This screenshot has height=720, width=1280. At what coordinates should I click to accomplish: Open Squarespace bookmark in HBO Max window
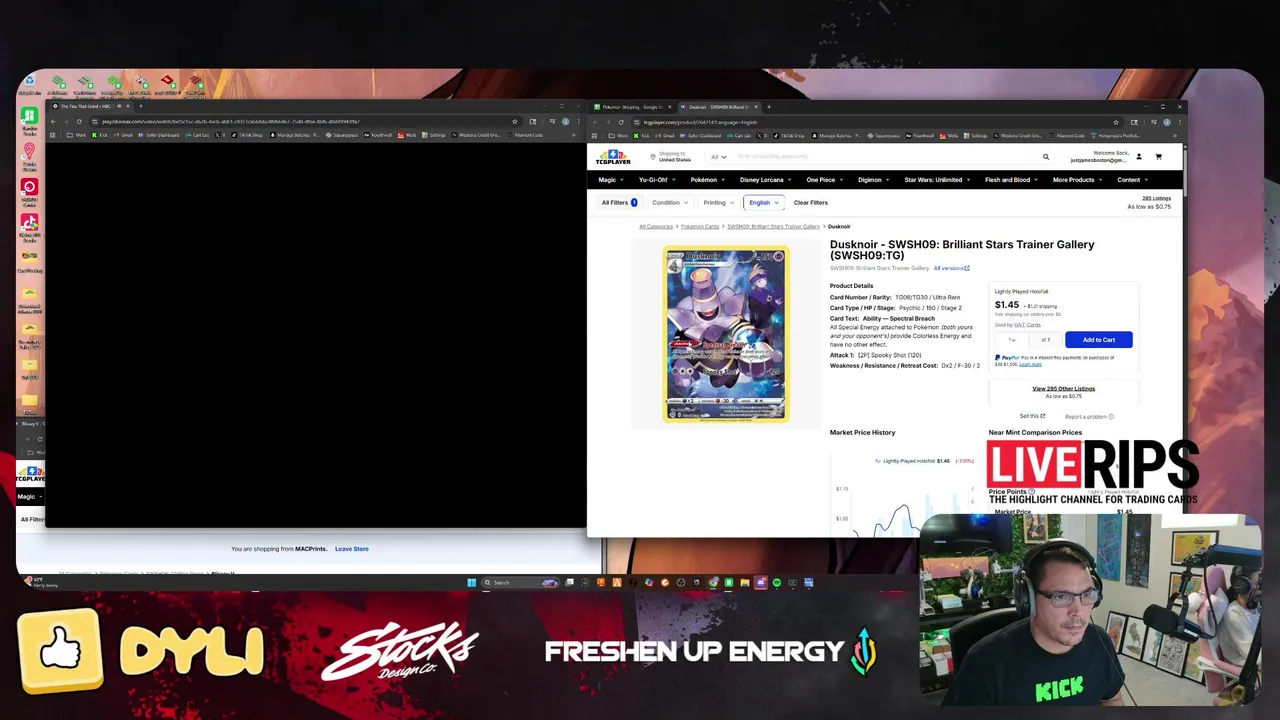click(341, 135)
